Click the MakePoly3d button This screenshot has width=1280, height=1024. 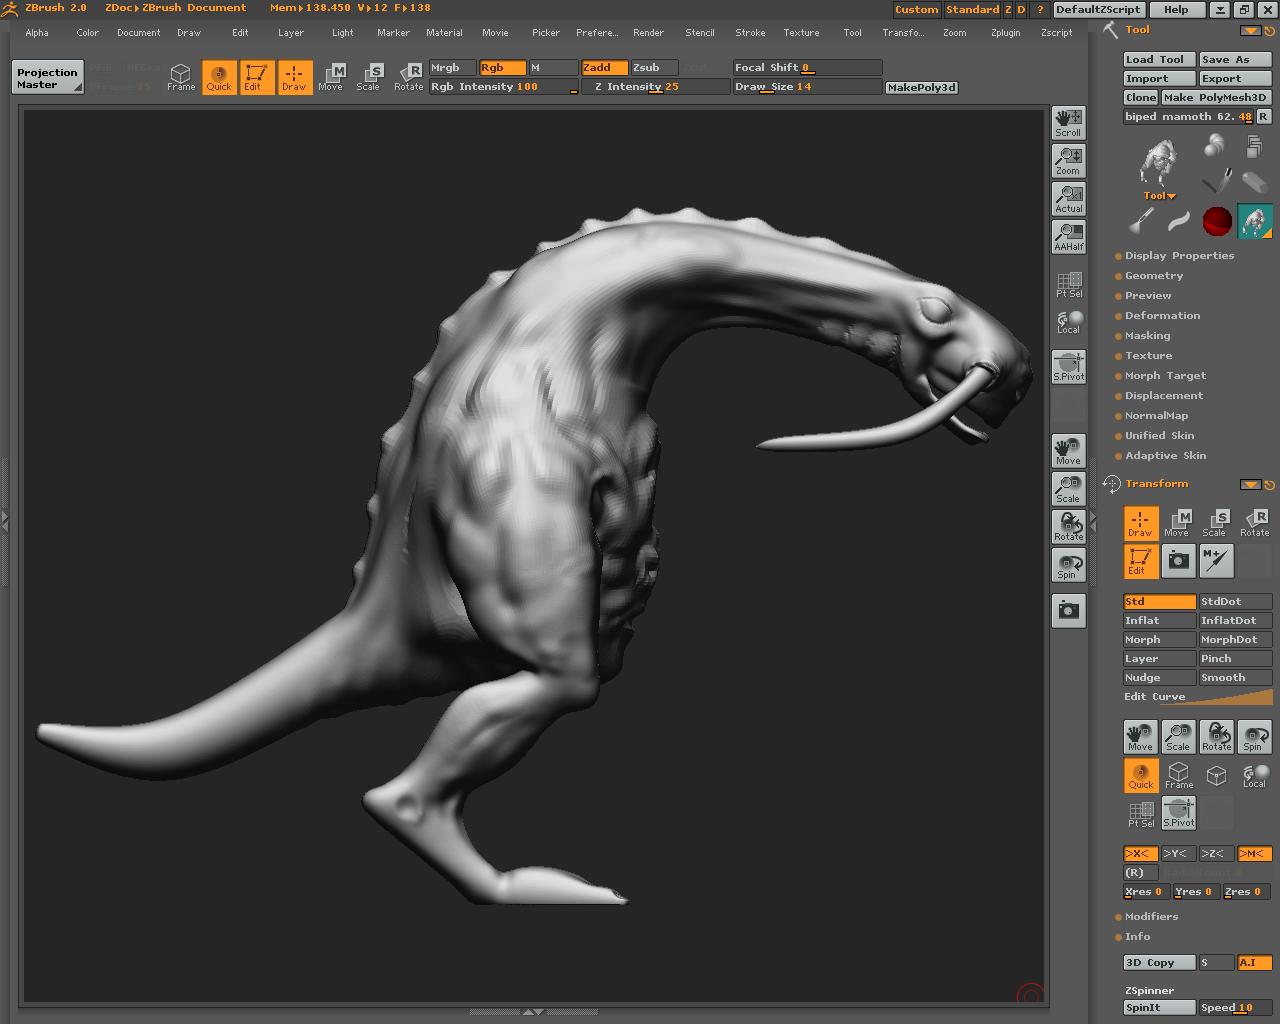click(922, 88)
